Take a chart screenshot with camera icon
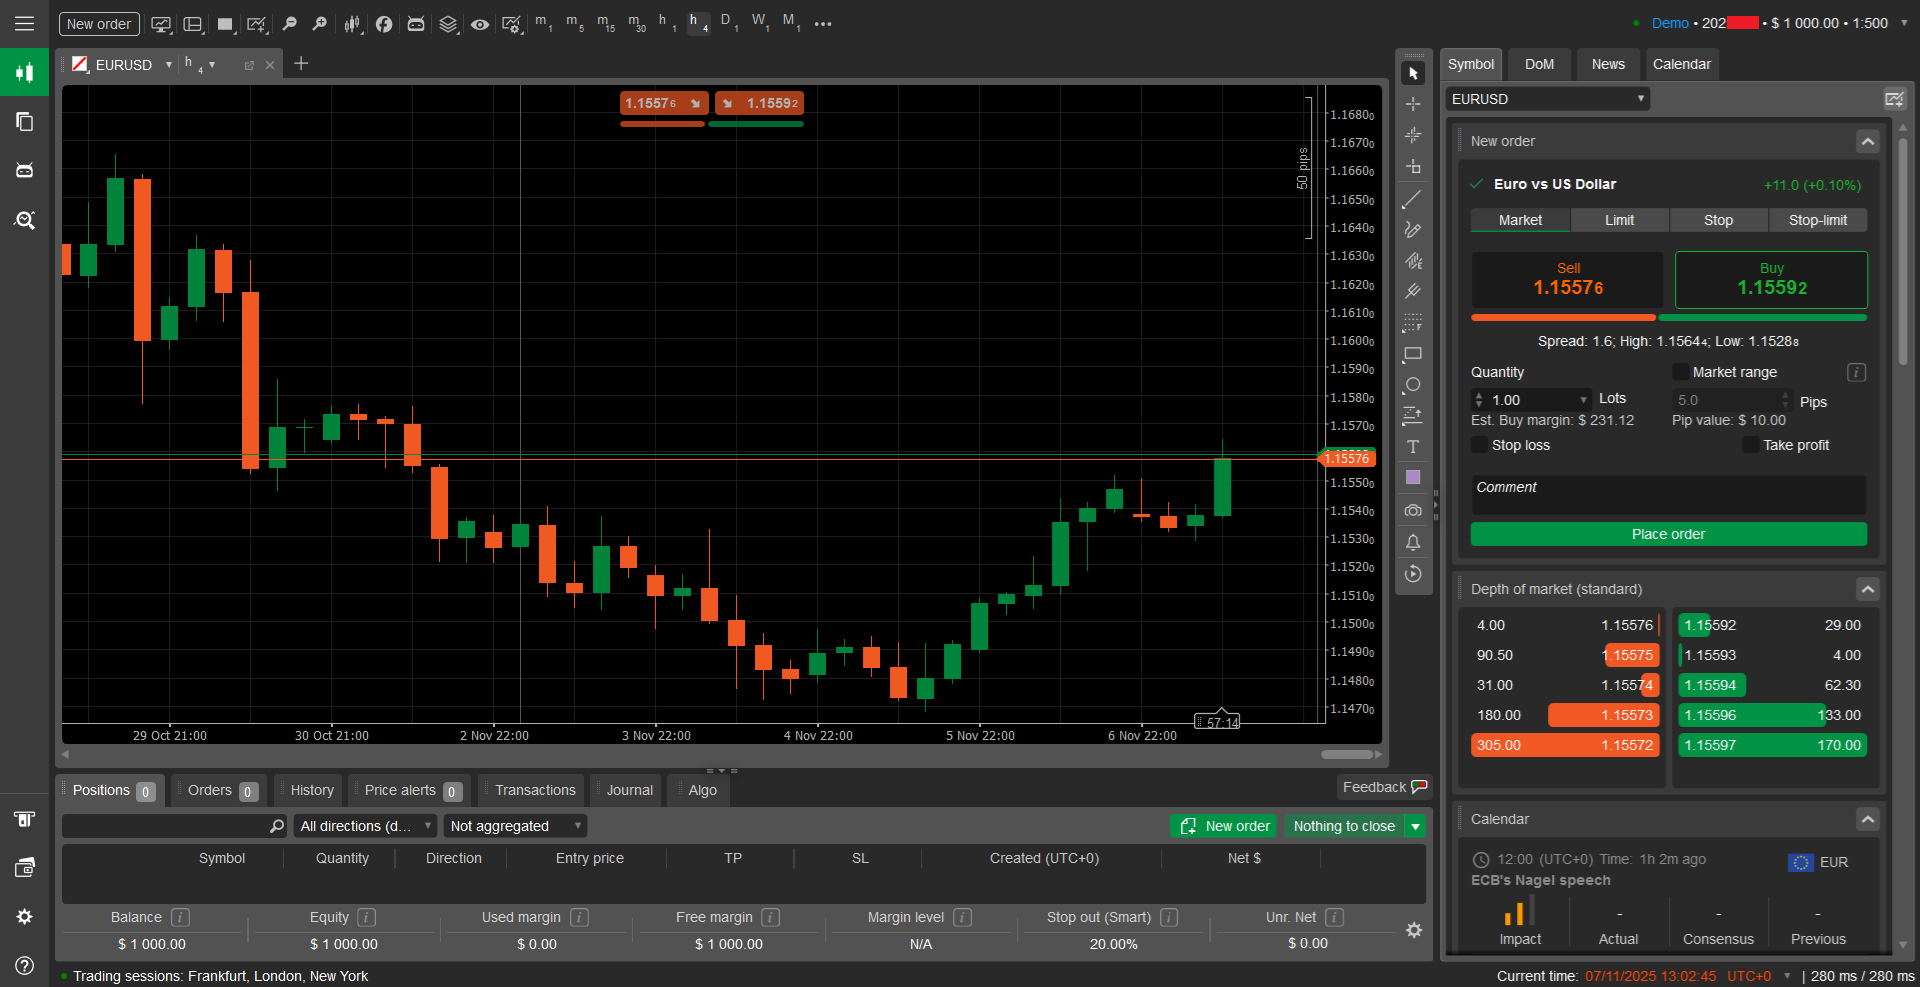The width and height of the screenshot is (1920, 987). pyautogui.click(x=1413, y=510)
